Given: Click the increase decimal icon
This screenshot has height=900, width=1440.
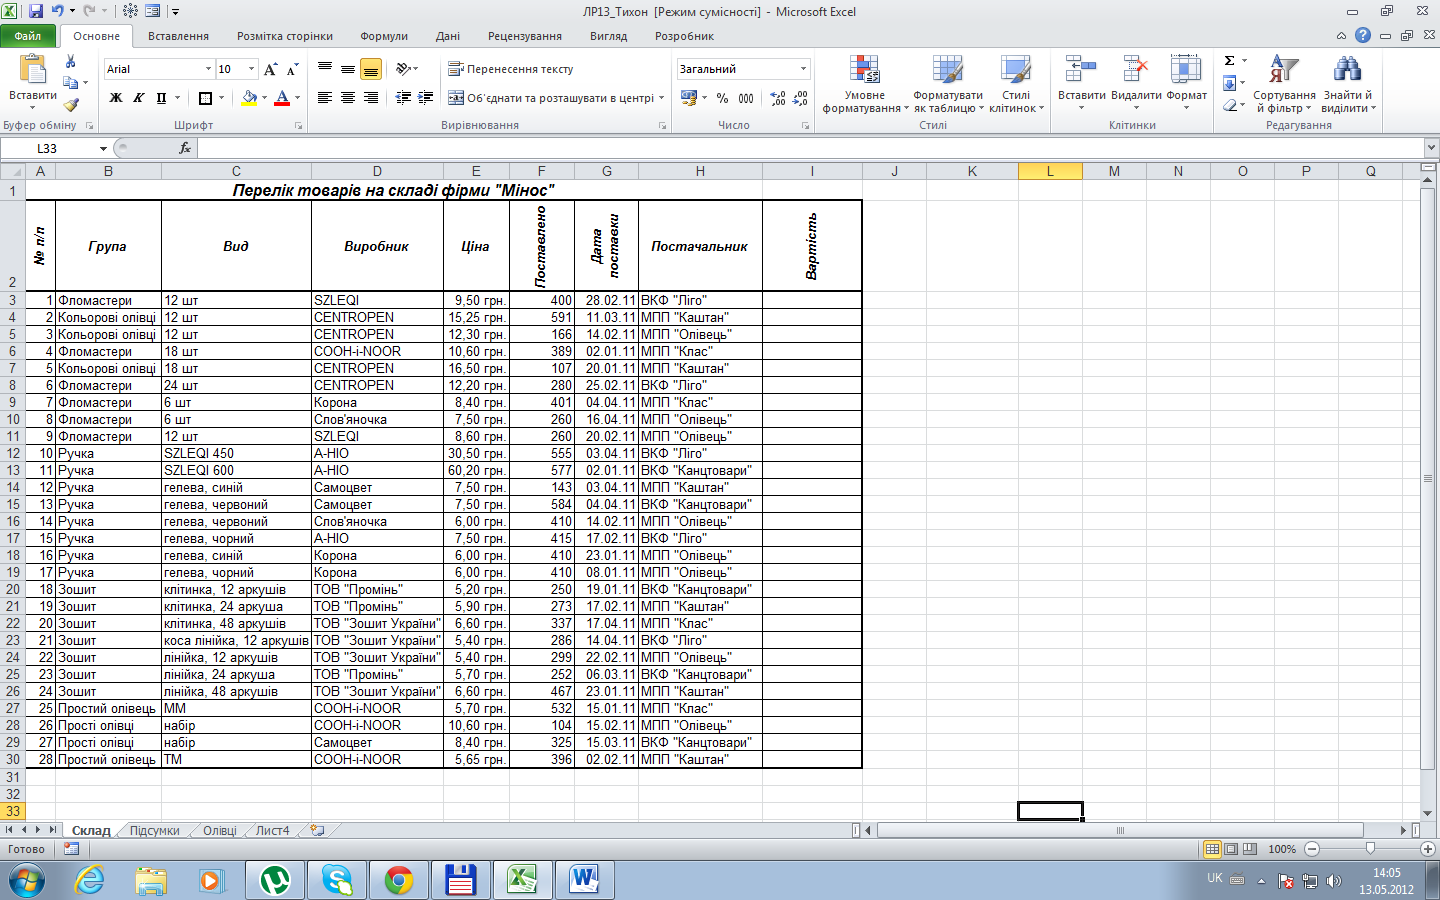Looking at the screenshot, I should [778, 98].
